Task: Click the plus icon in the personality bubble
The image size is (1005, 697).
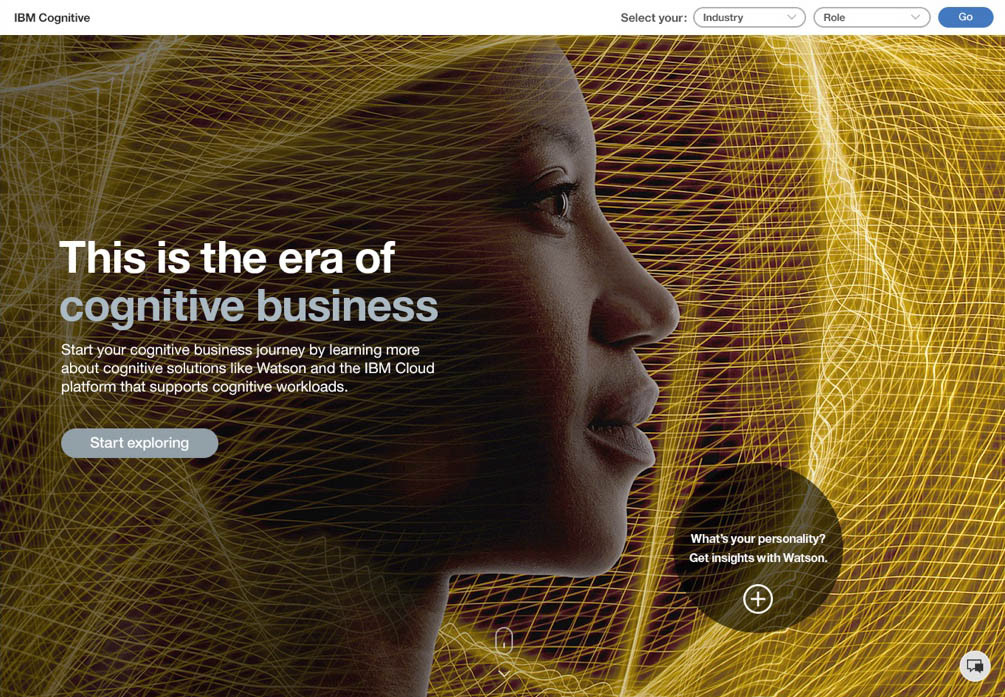Action: click(758, 599)
